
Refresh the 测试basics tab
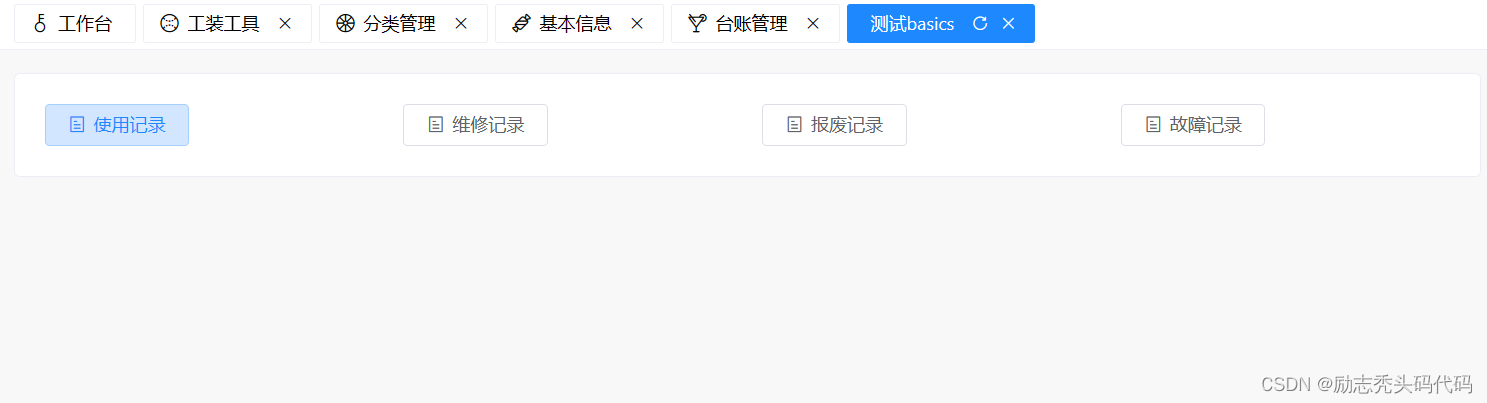click(980, 24)
